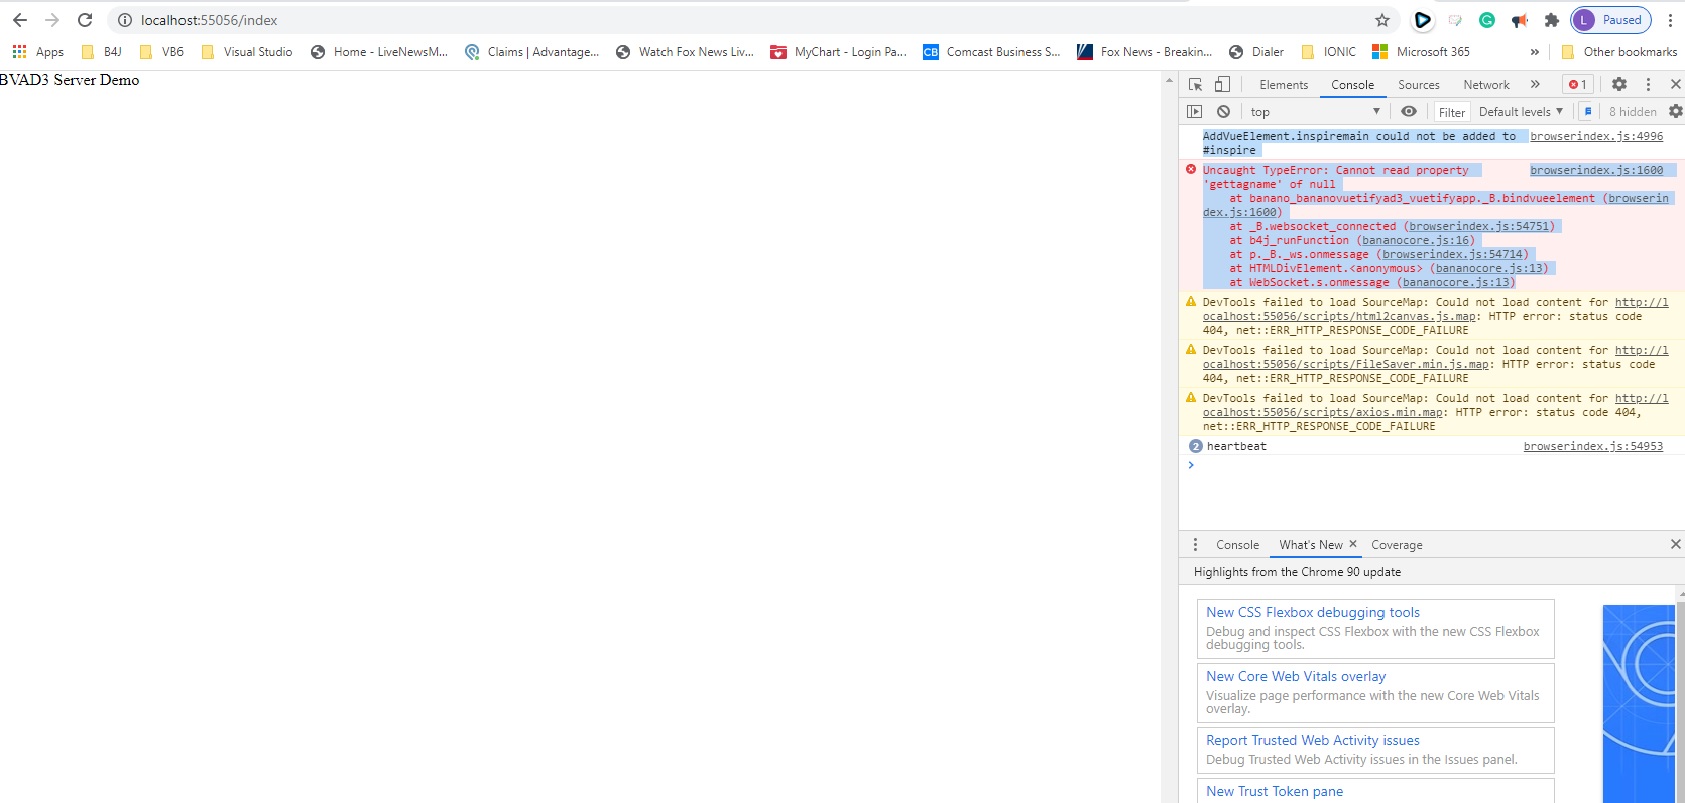Create a live expression with eye icon
The height and width of the screenshot is (803, 1685).
[1409, 112]
